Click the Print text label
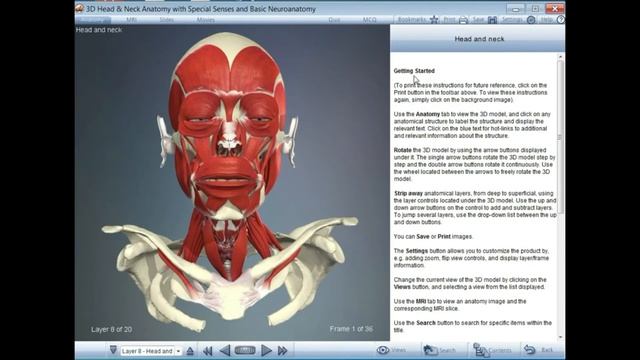The height and width of the screenshot is (360, 640). point(449,20)
